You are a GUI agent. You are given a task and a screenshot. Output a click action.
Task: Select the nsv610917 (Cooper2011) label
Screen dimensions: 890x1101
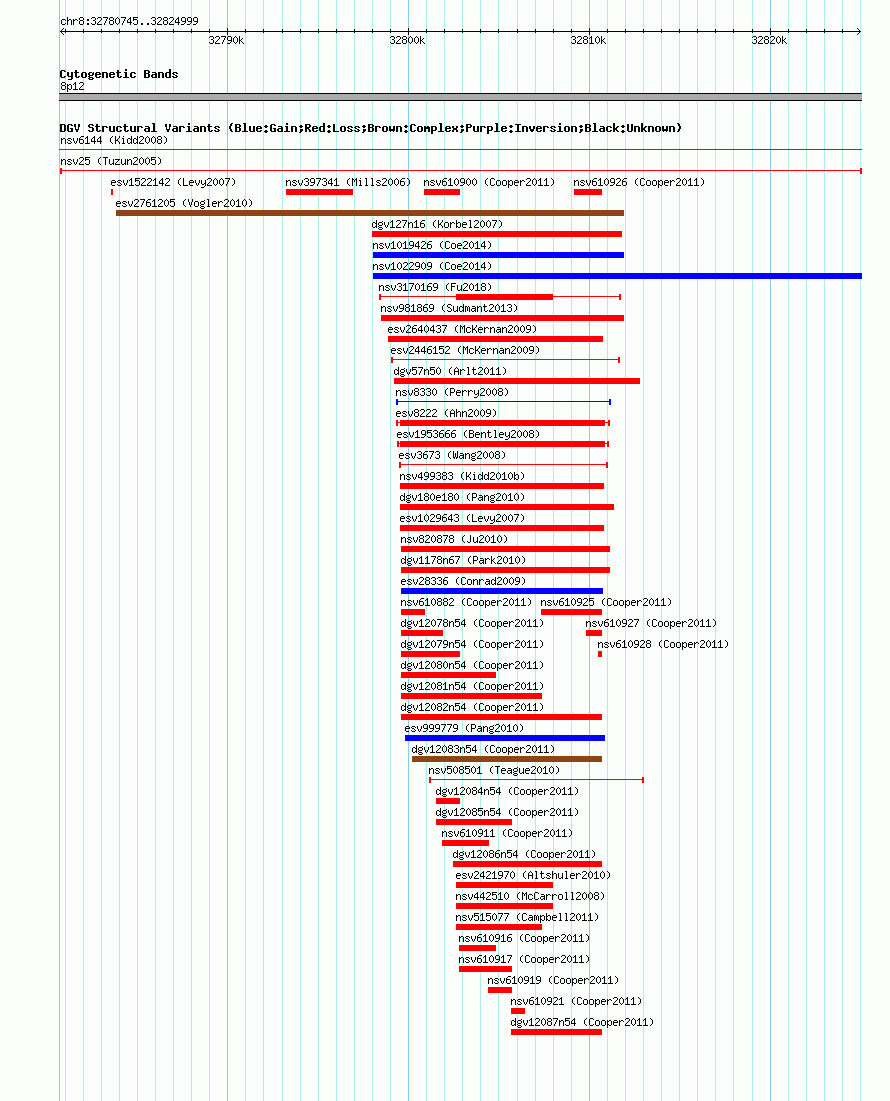[x=524, y=962]
